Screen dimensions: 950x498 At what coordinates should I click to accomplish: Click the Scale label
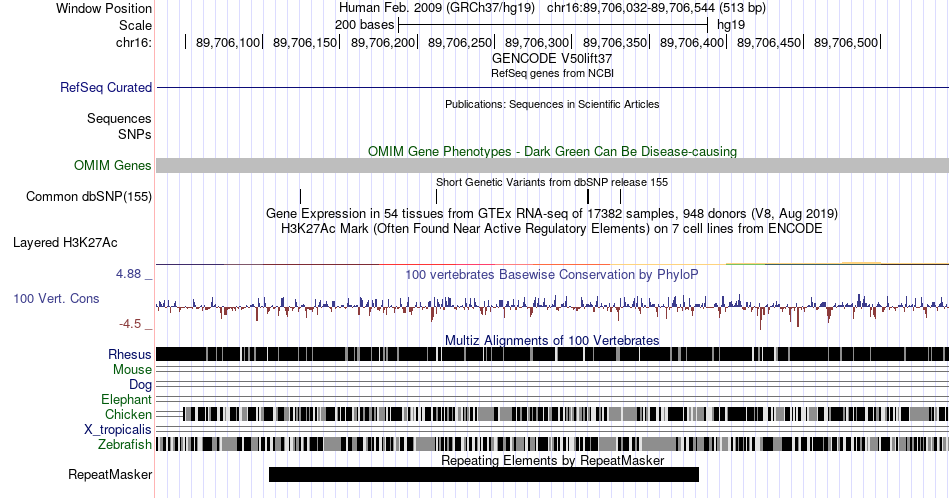coord(135,25)
